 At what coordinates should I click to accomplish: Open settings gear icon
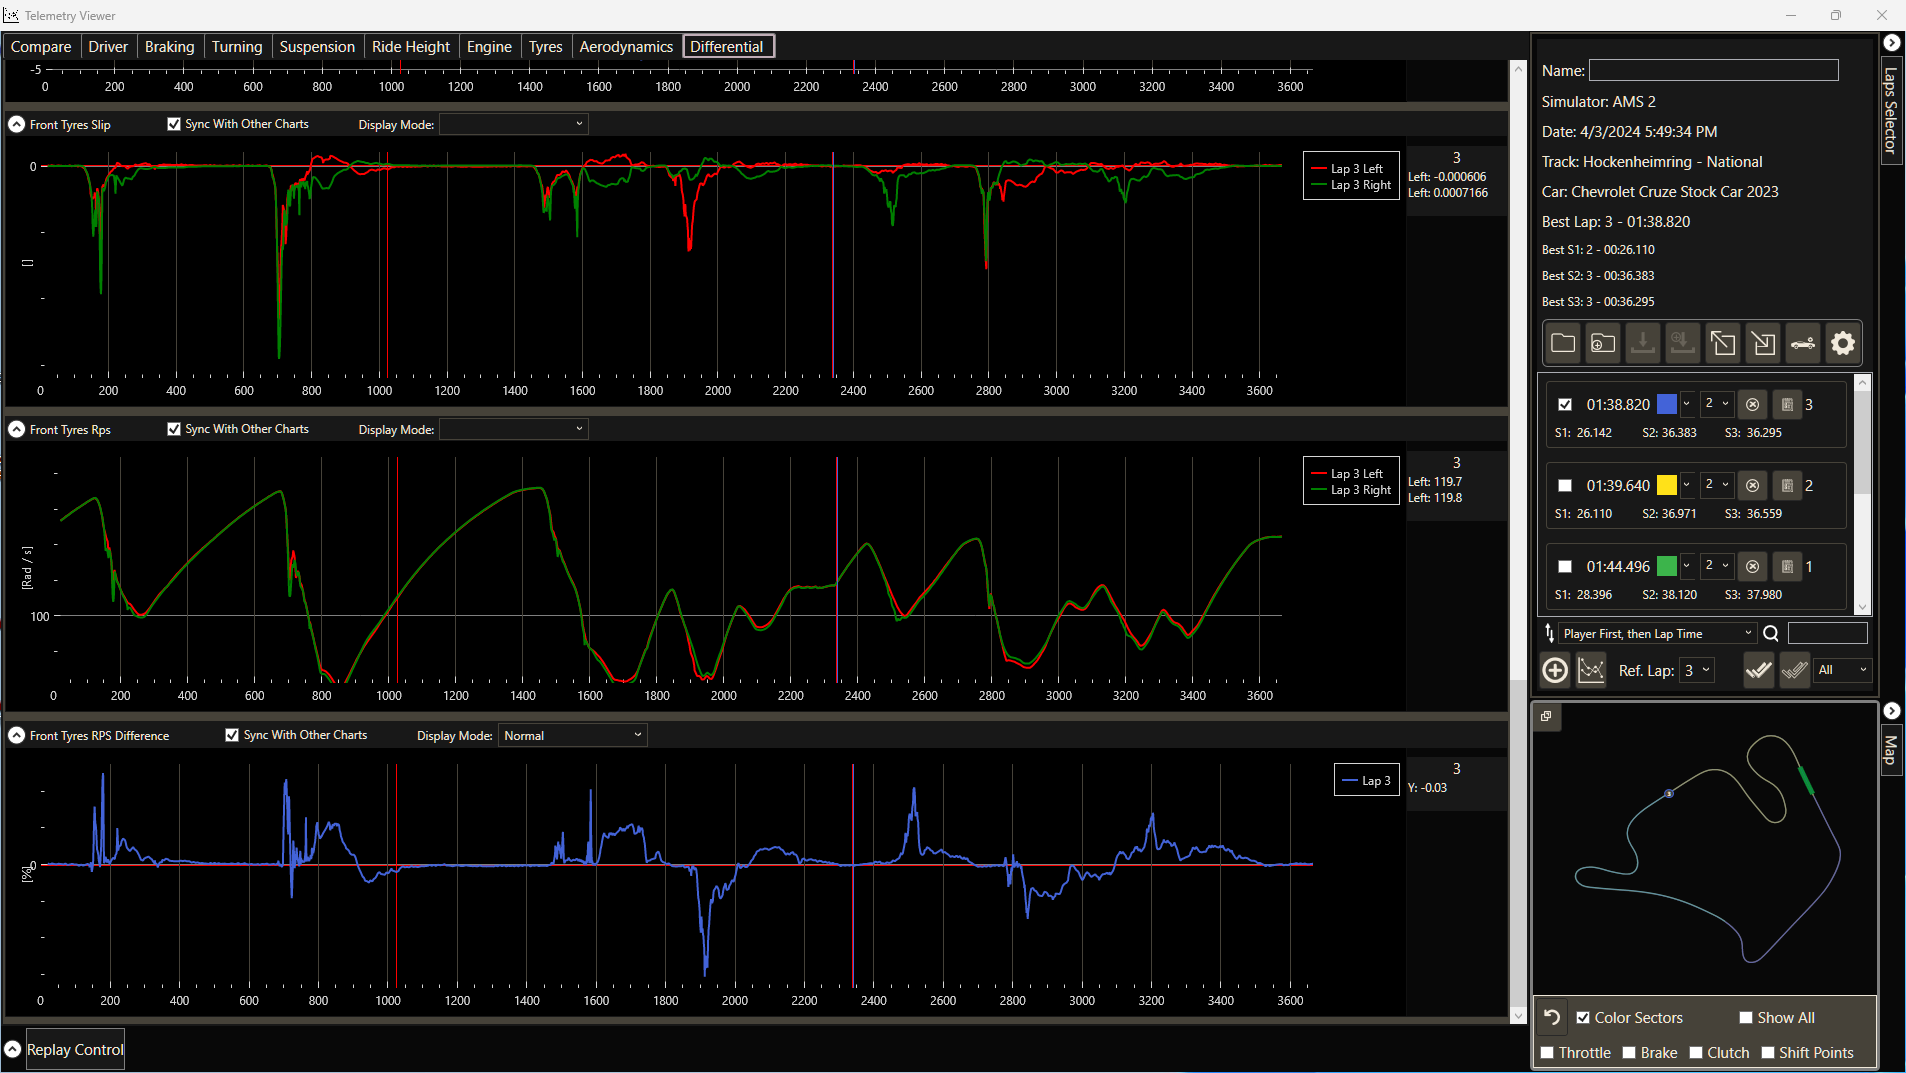1843,344
